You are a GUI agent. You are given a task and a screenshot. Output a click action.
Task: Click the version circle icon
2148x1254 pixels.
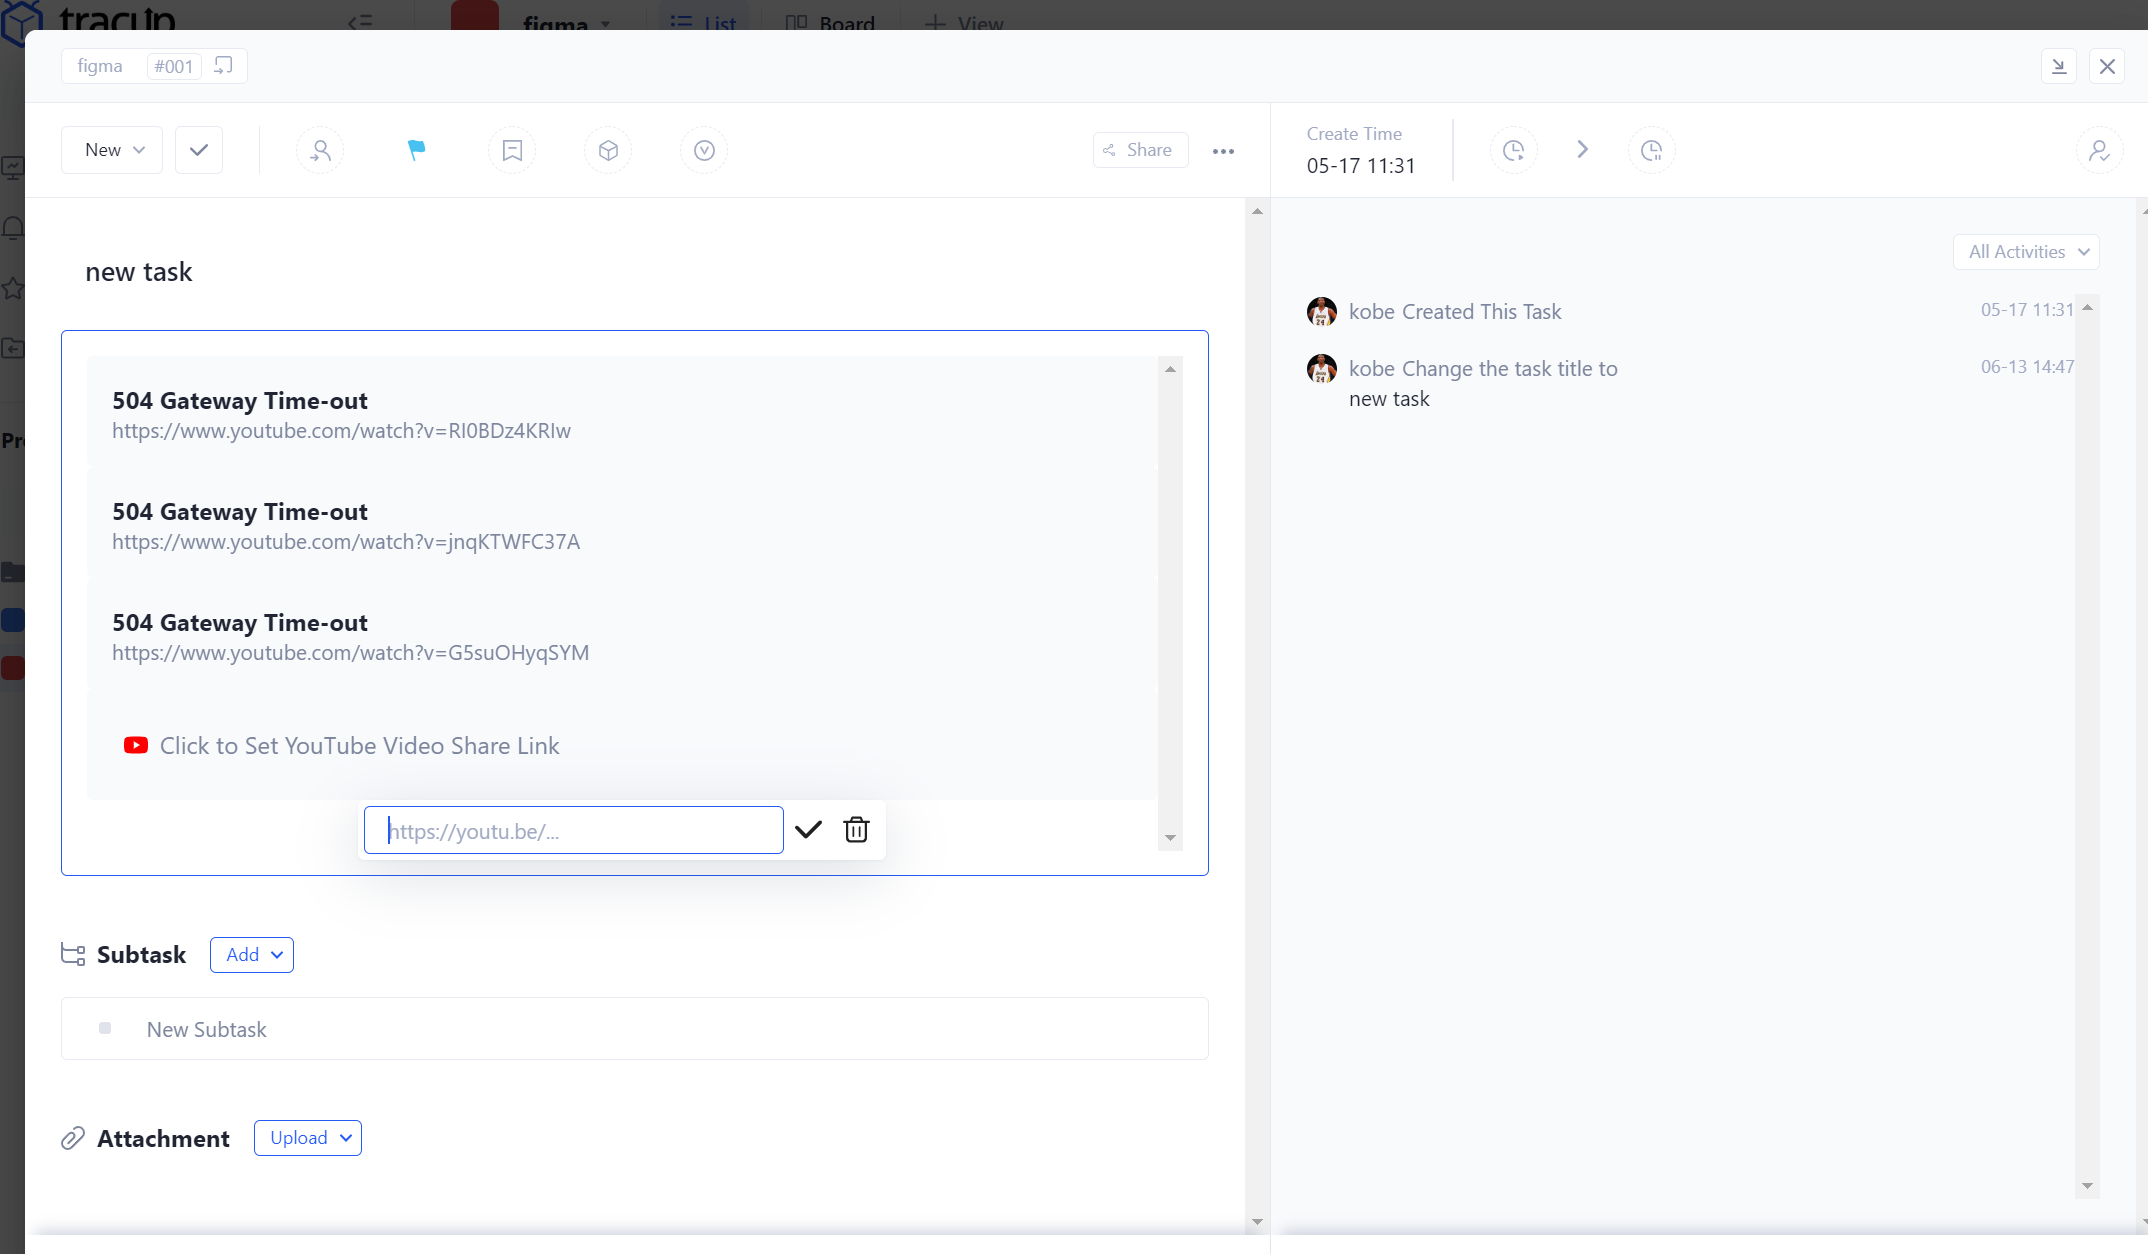704,150
